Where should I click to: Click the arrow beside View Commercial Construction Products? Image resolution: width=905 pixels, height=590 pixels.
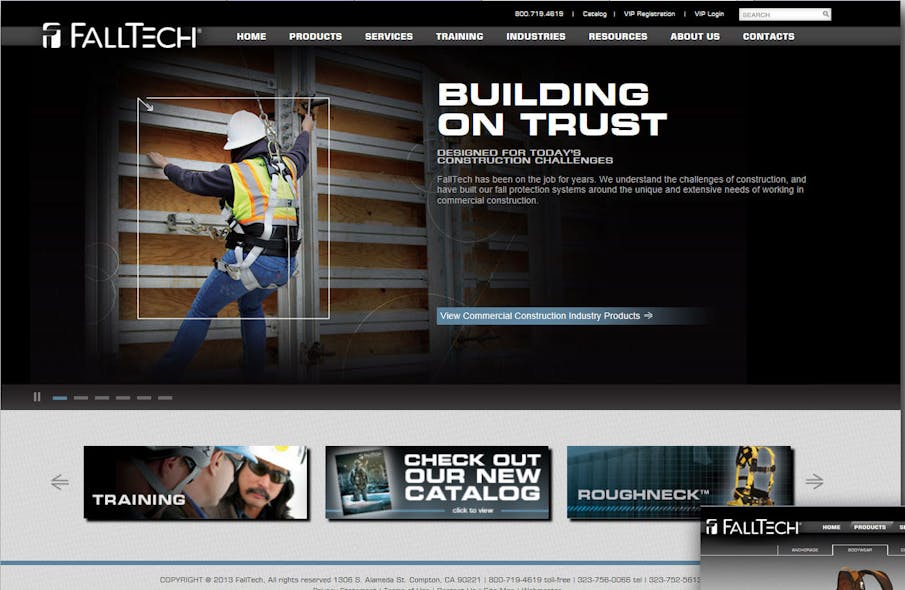coord(650,315)
